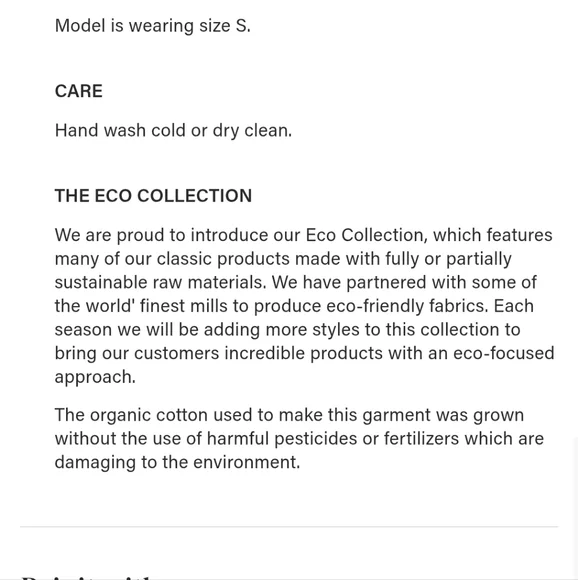Screen dimensions: 578x580
Task: Click the words 'Eco Collection,' in the paragraph
Action: [x=366, y=235]
